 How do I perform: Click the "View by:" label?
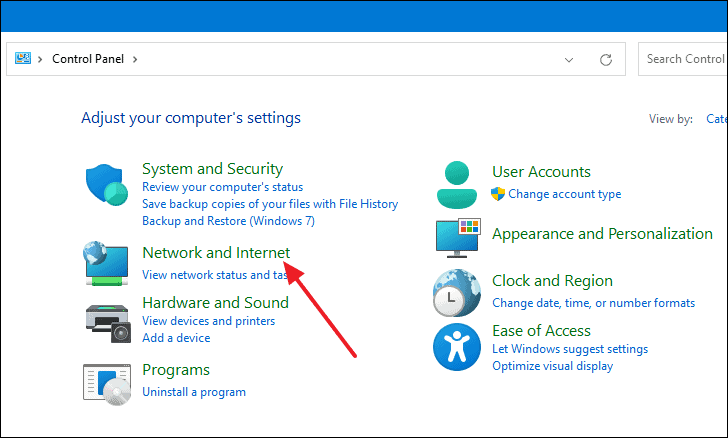pos(671,119)
